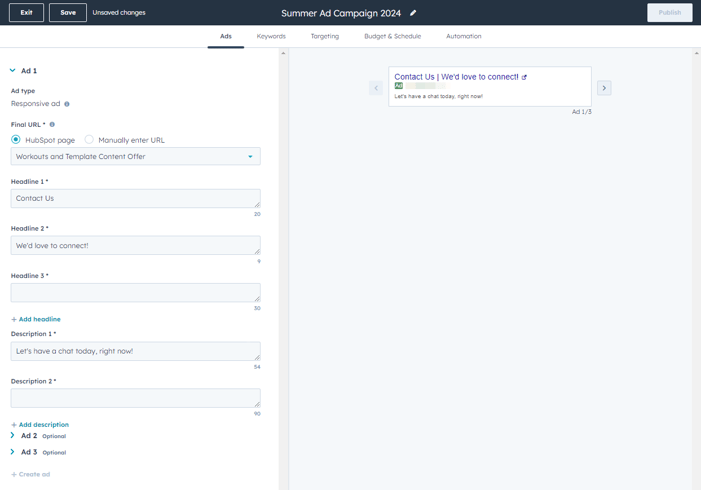This screenshot has width=701, height=490.
Task: Expand the Ad 2 optional section
Action: point(13,436)
